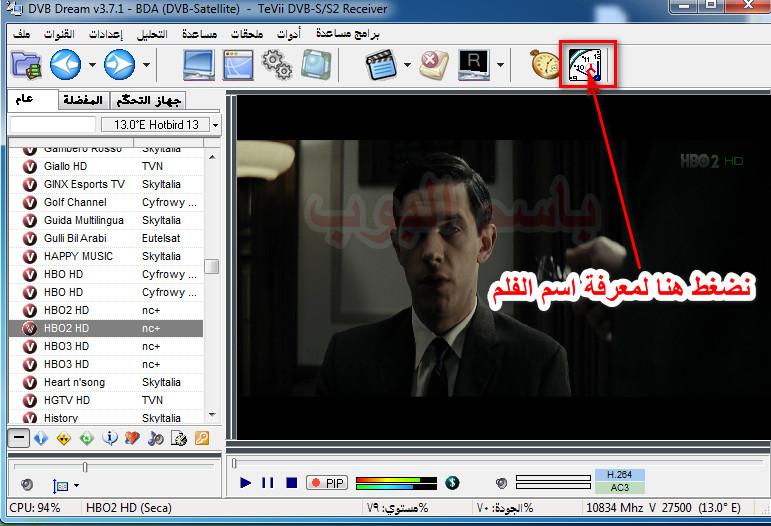This screenshot has height=526, width=771.
Task: Open previous-channel history dropdown arrow
Action: (92, 64)
